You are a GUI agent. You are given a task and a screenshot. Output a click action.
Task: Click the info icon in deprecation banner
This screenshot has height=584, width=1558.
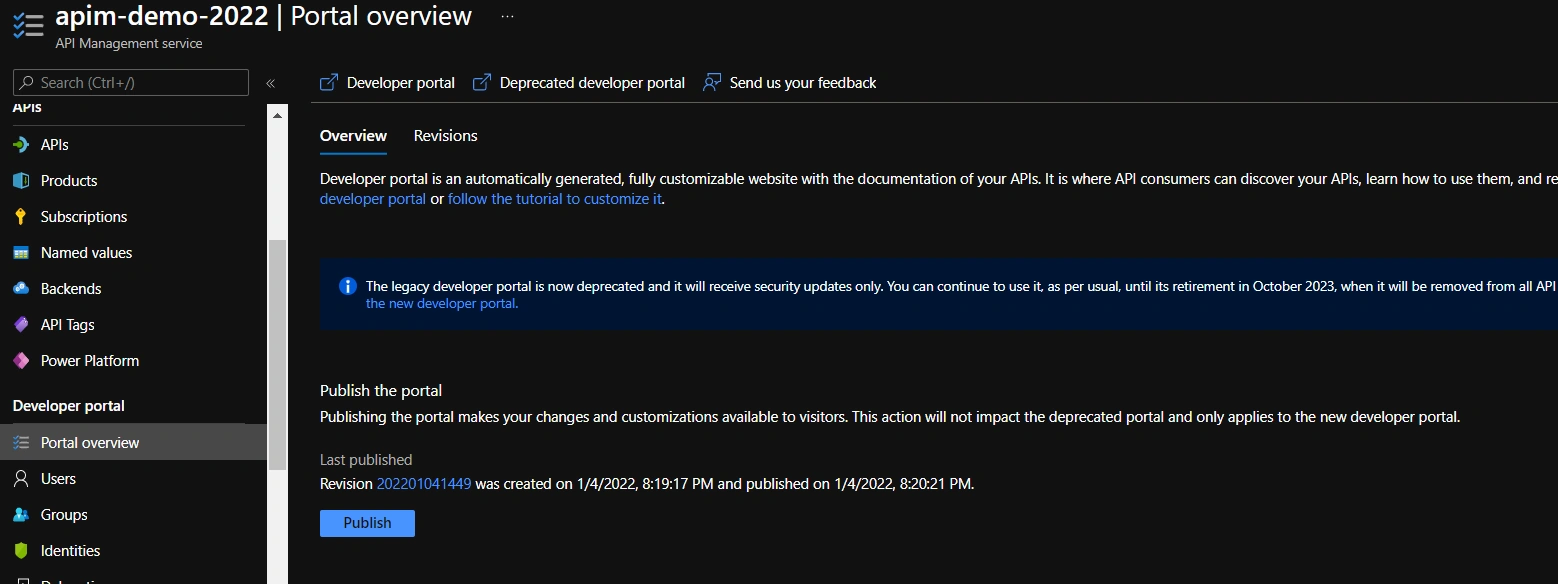[x=348, y=287]
